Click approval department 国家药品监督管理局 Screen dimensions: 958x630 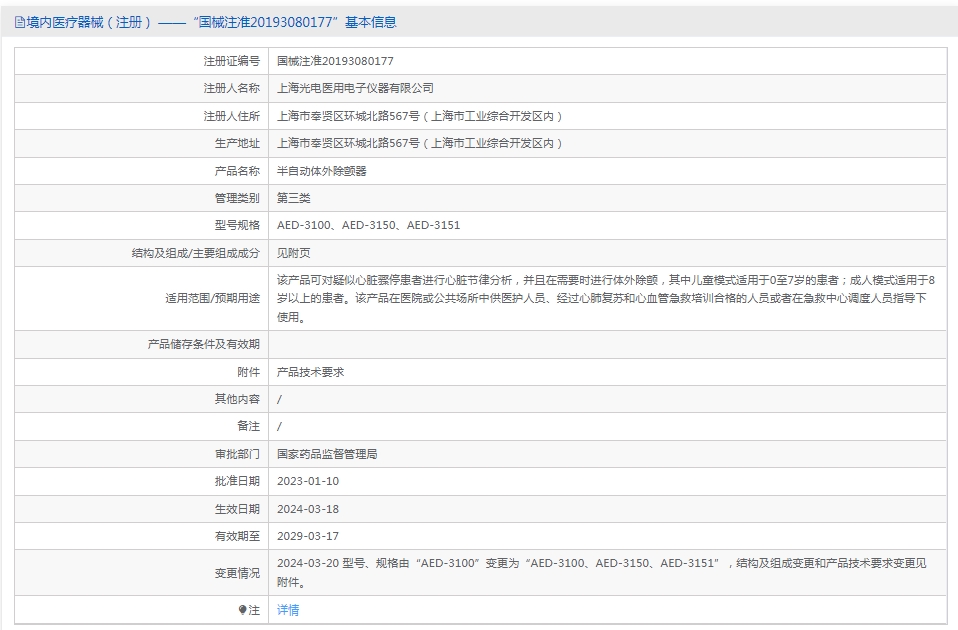(x=327, y=454)
